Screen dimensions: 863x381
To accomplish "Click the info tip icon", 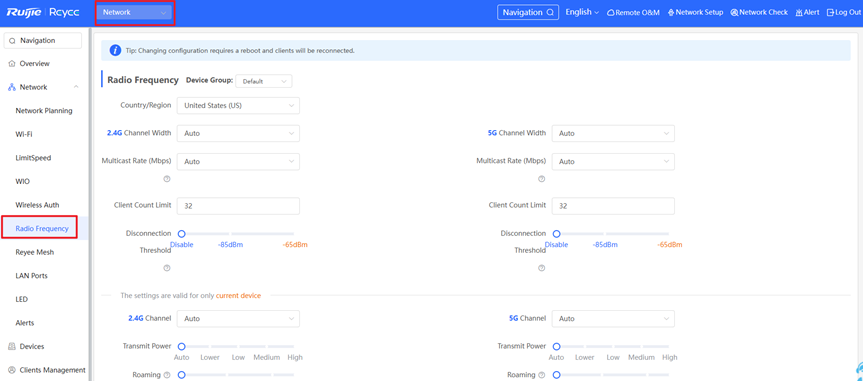I will pyautogui.click(x=115, y=50).
